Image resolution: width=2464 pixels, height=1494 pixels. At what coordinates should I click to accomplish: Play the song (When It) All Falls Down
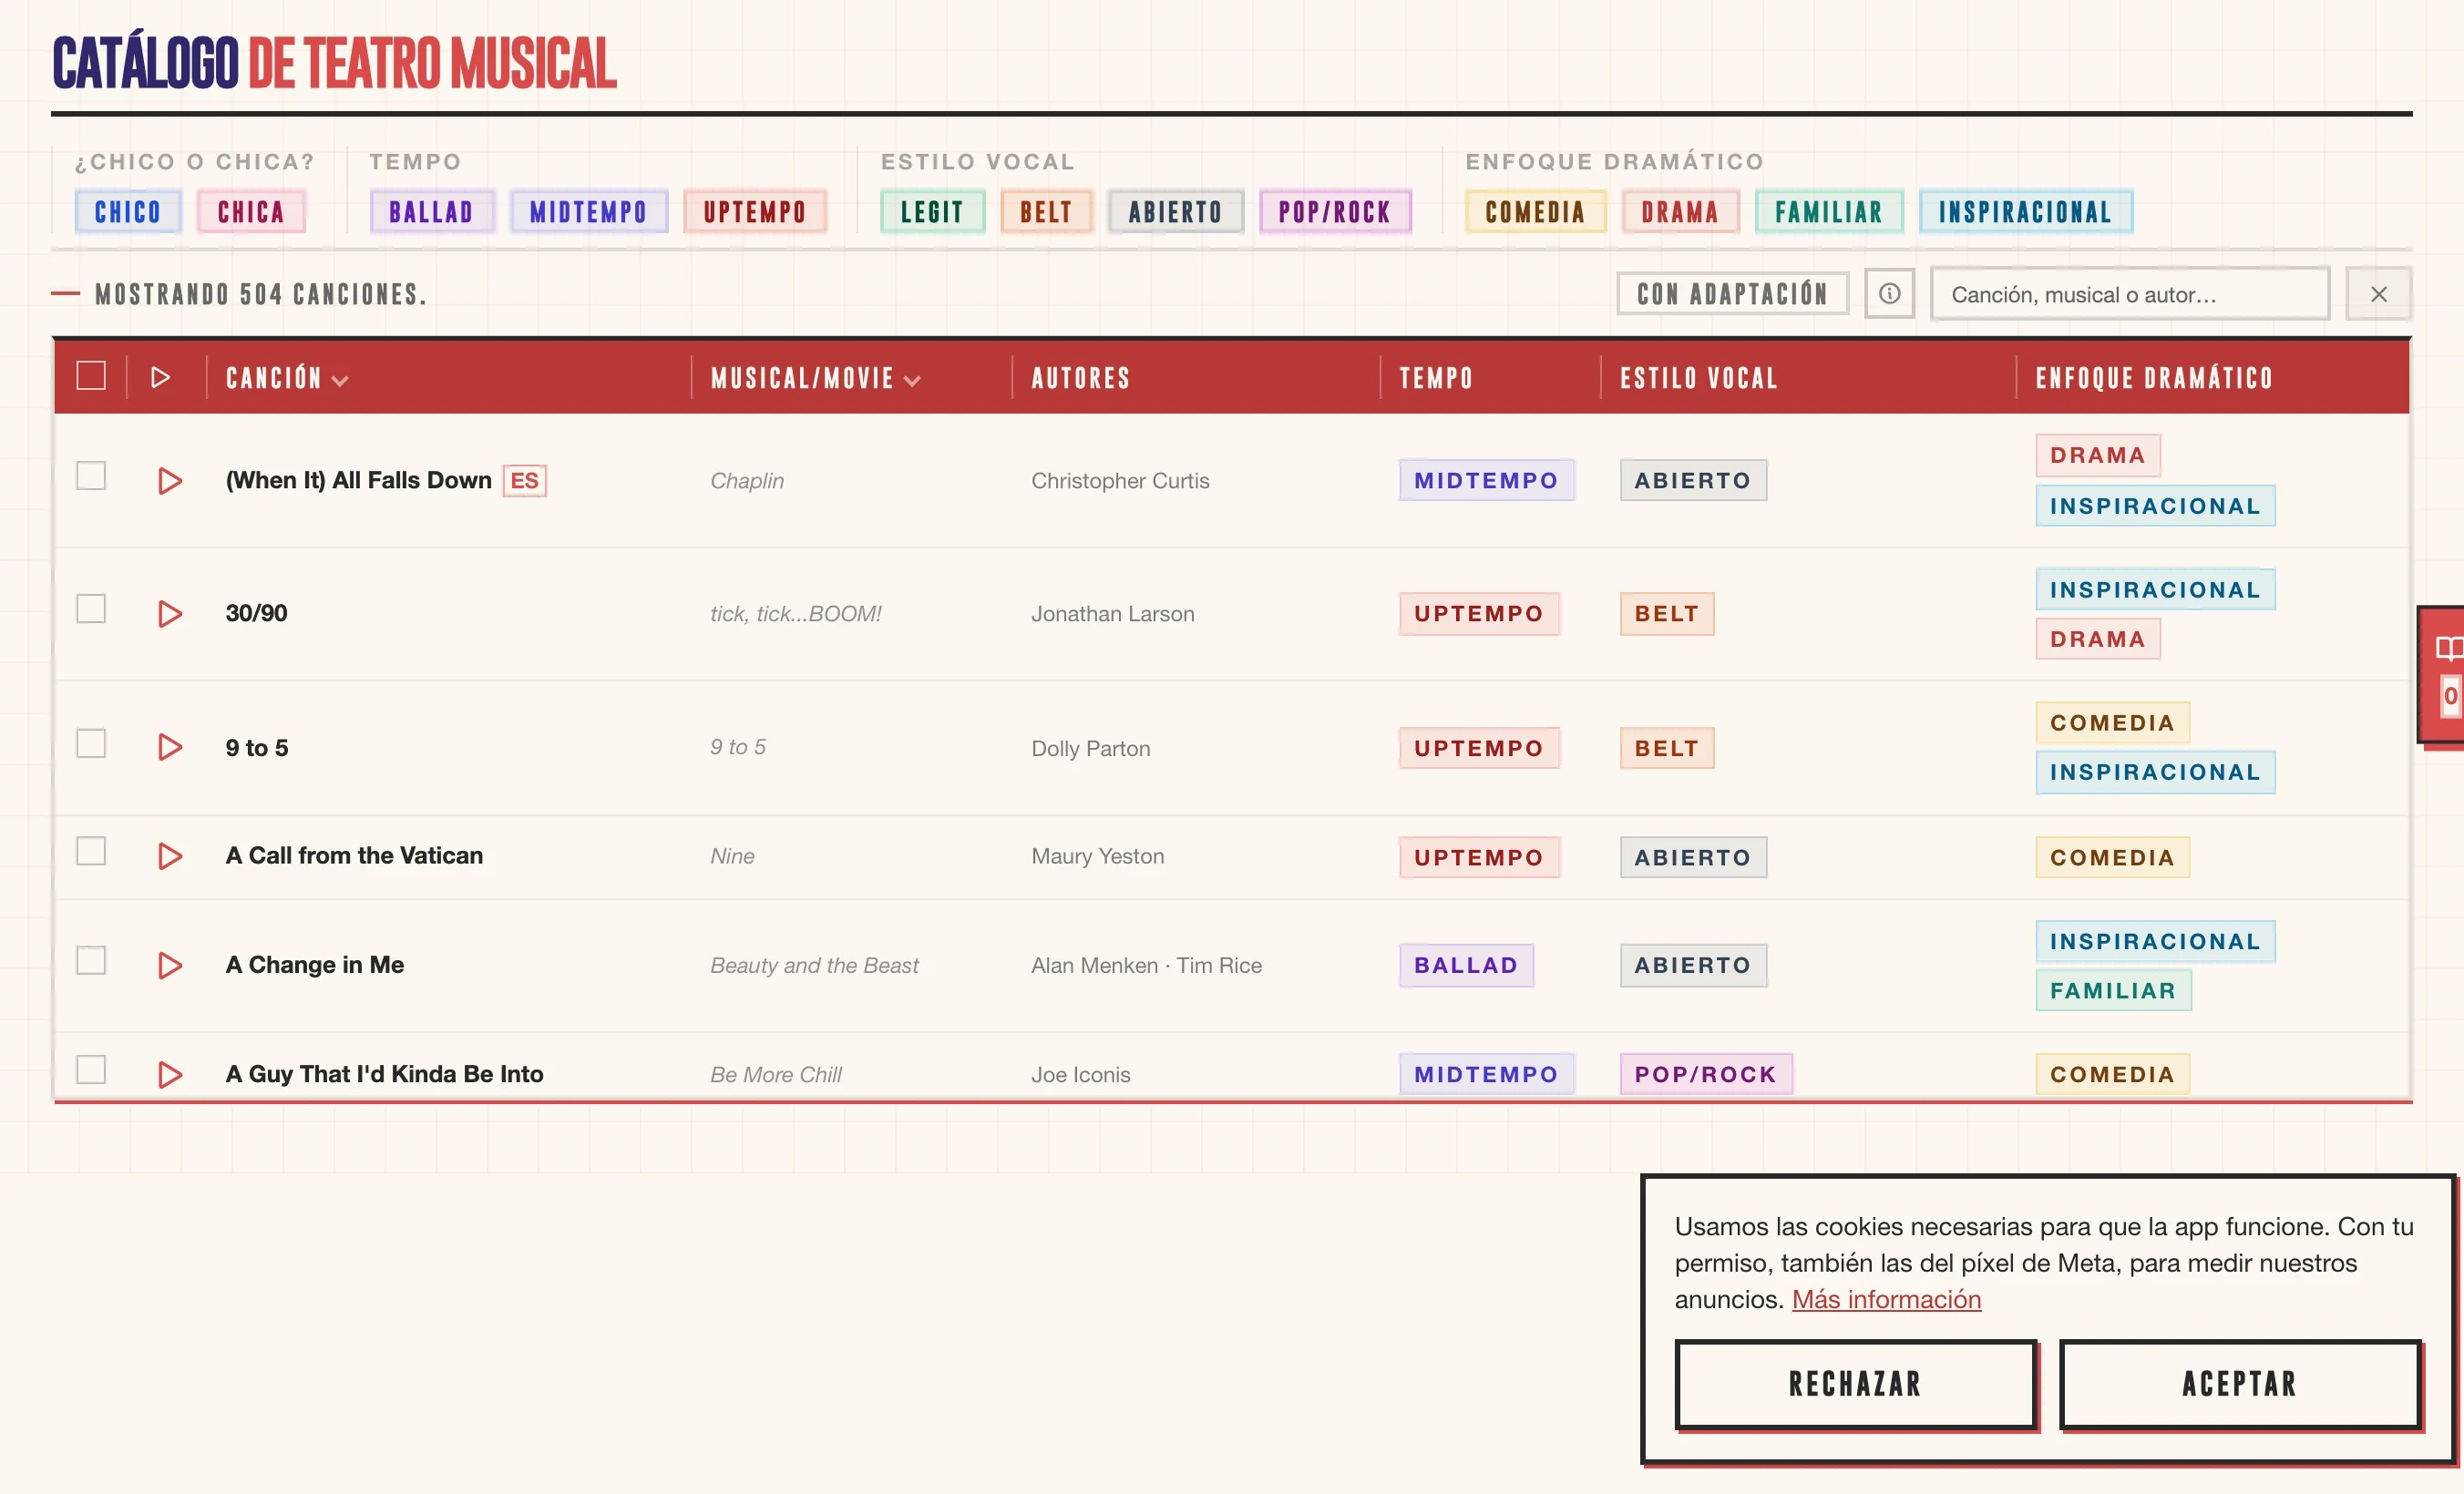tap(170, 481)
